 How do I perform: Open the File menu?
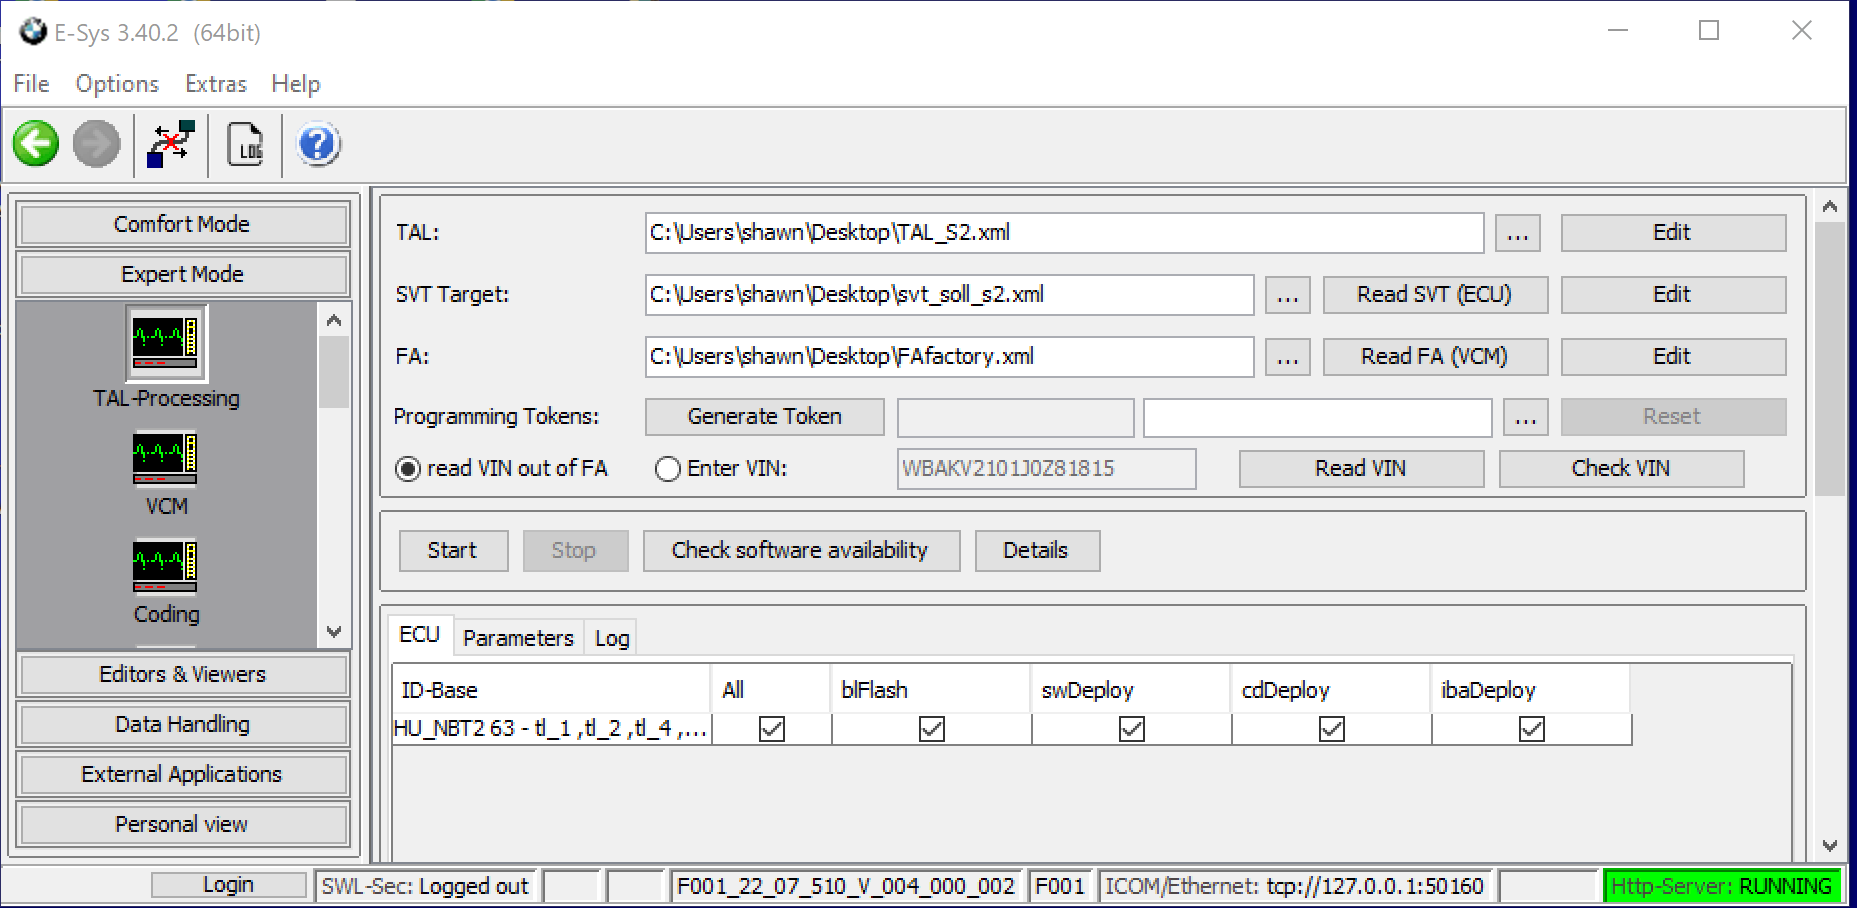(32, 84)
